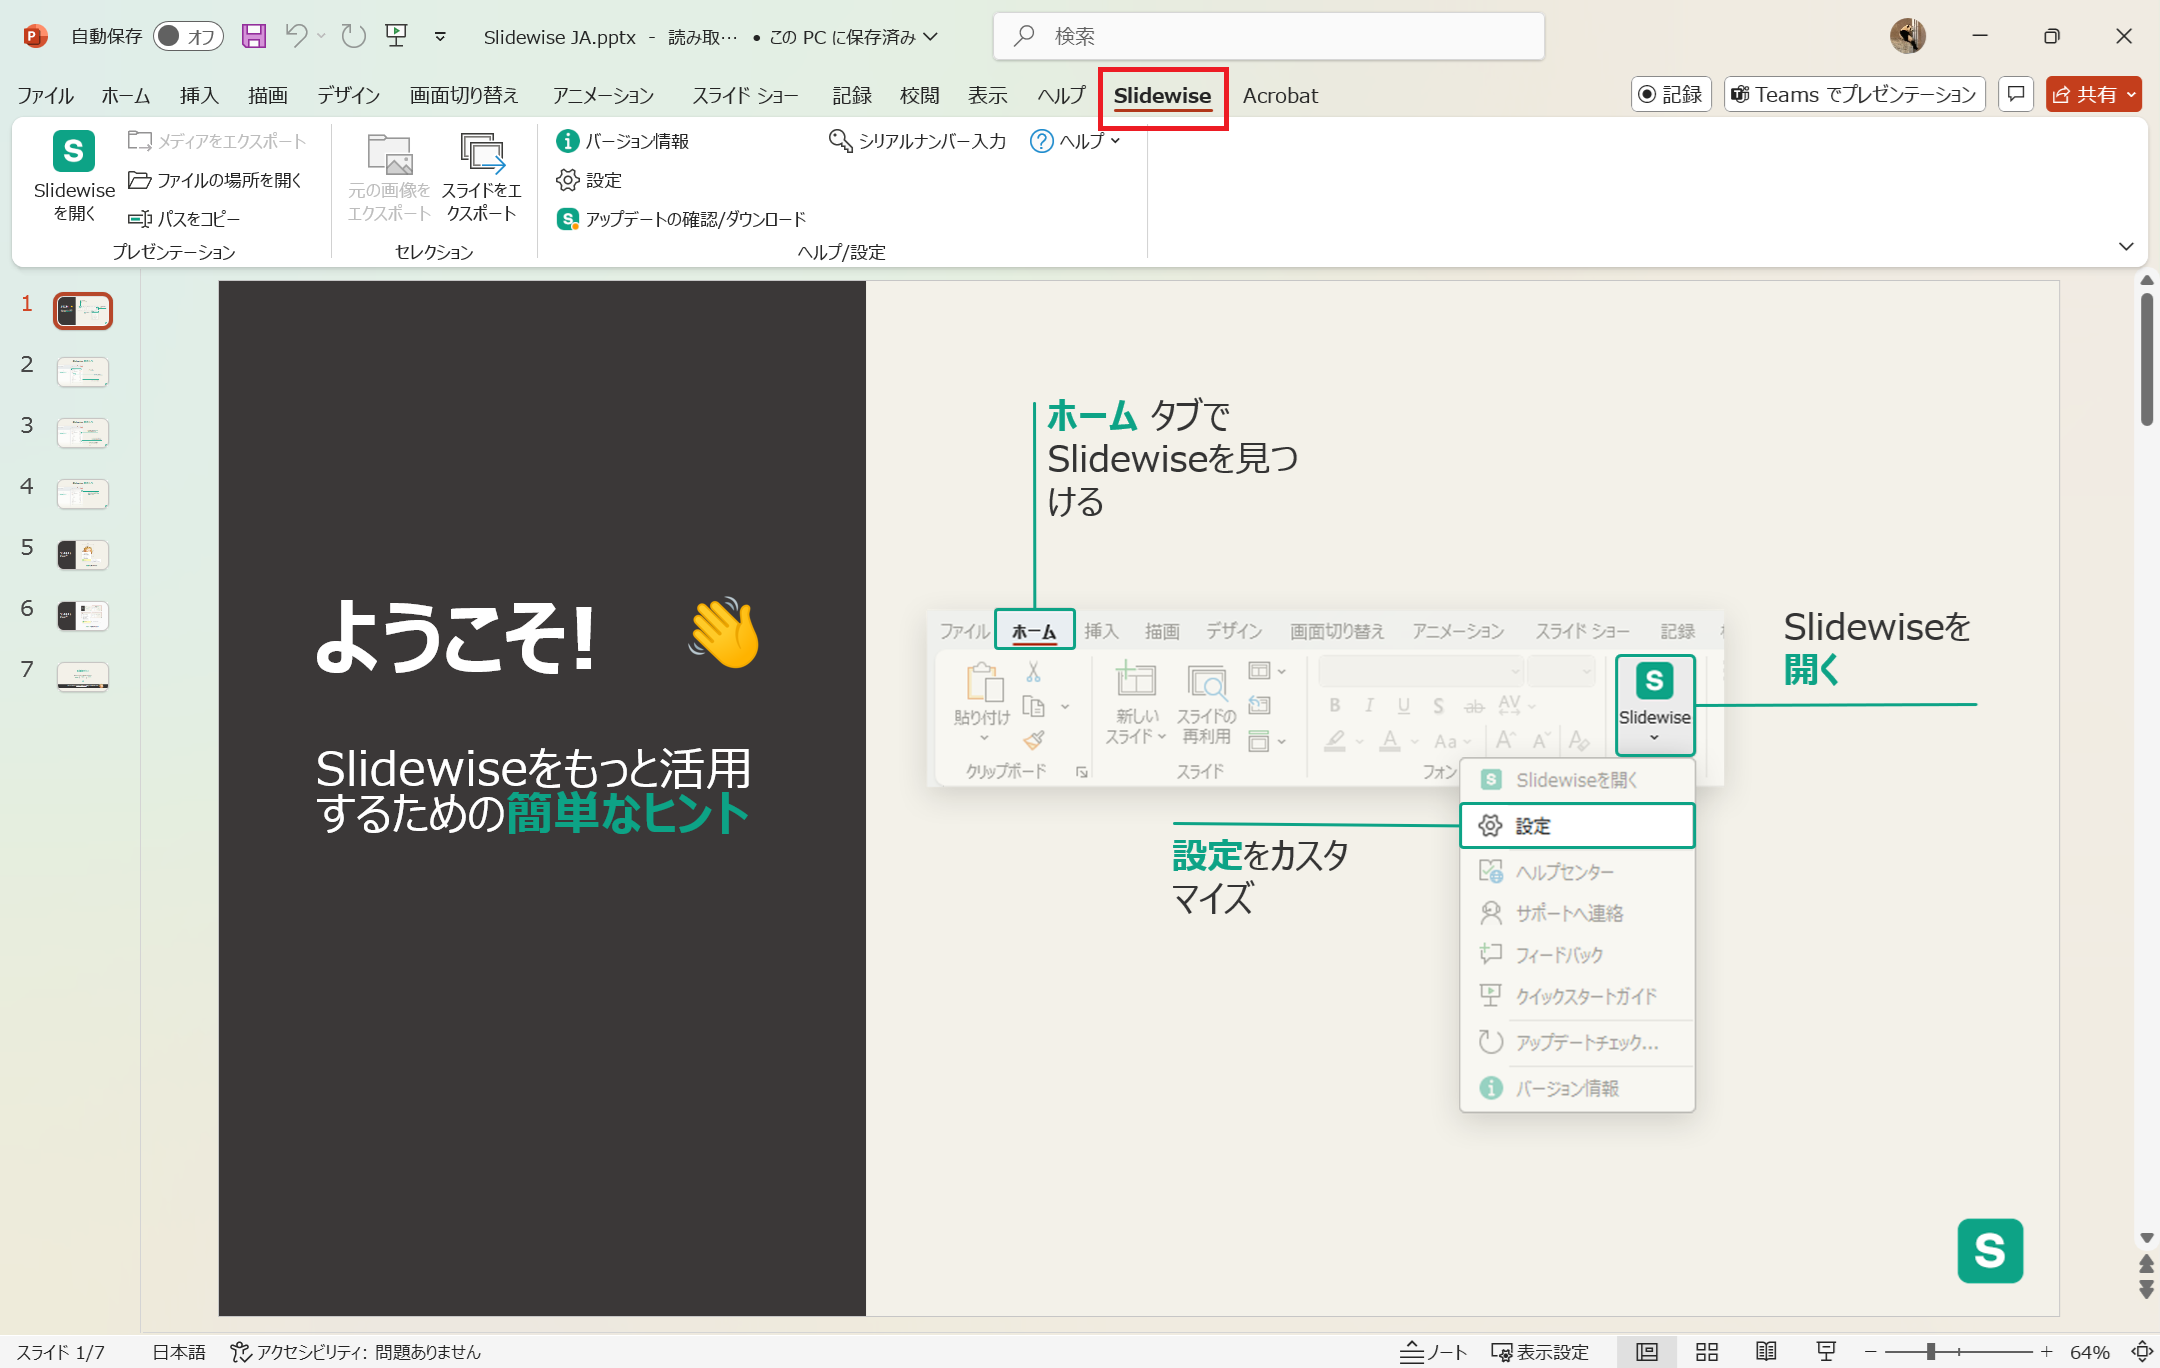Click the save icon in title bar
2160x1368 pixels.
(254, 36)
